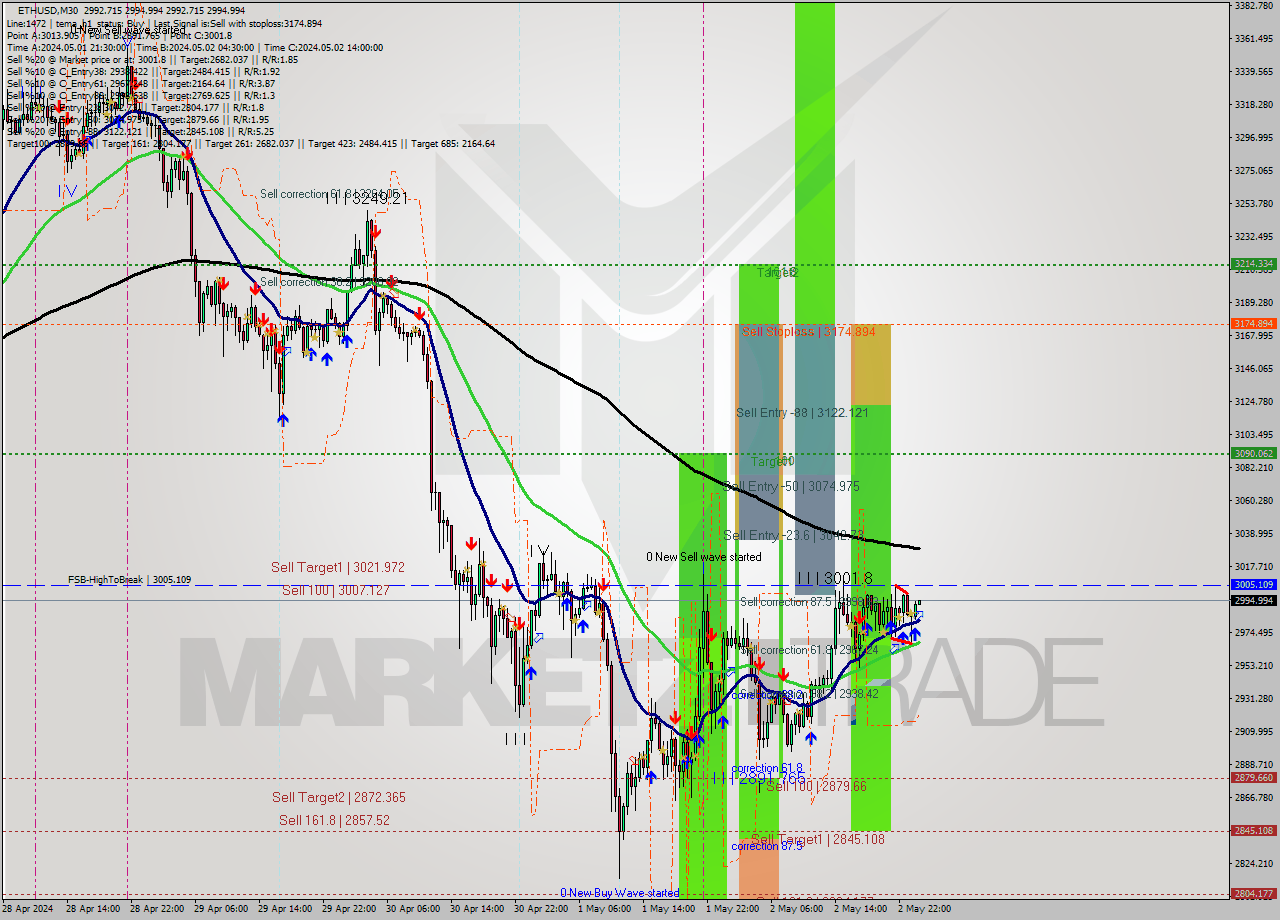The height and width of the screenshot is (920, 1280).
Task: Click the 3382.780 price axis value
Action: tap(1253, 5)
